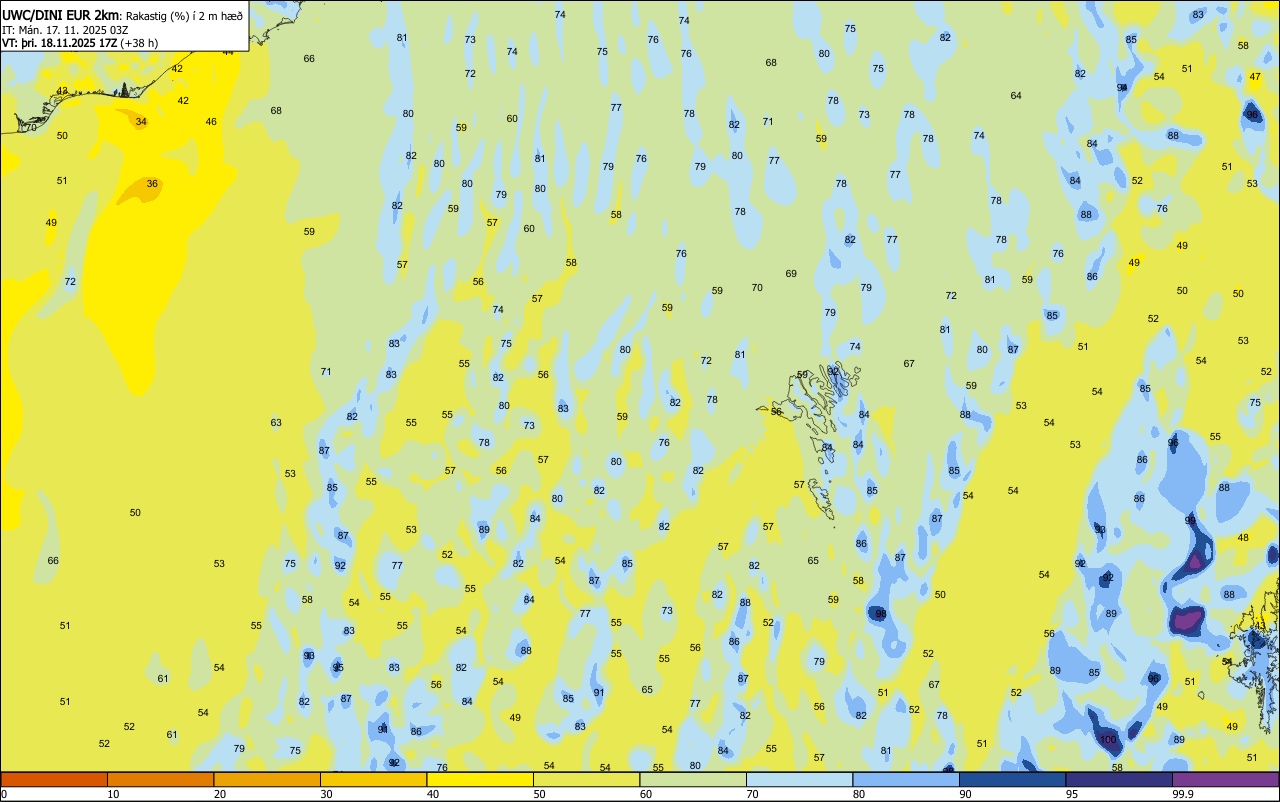Click the 70–80 light blue legend swatch
1280x802 pixels.
coord(799,779)
